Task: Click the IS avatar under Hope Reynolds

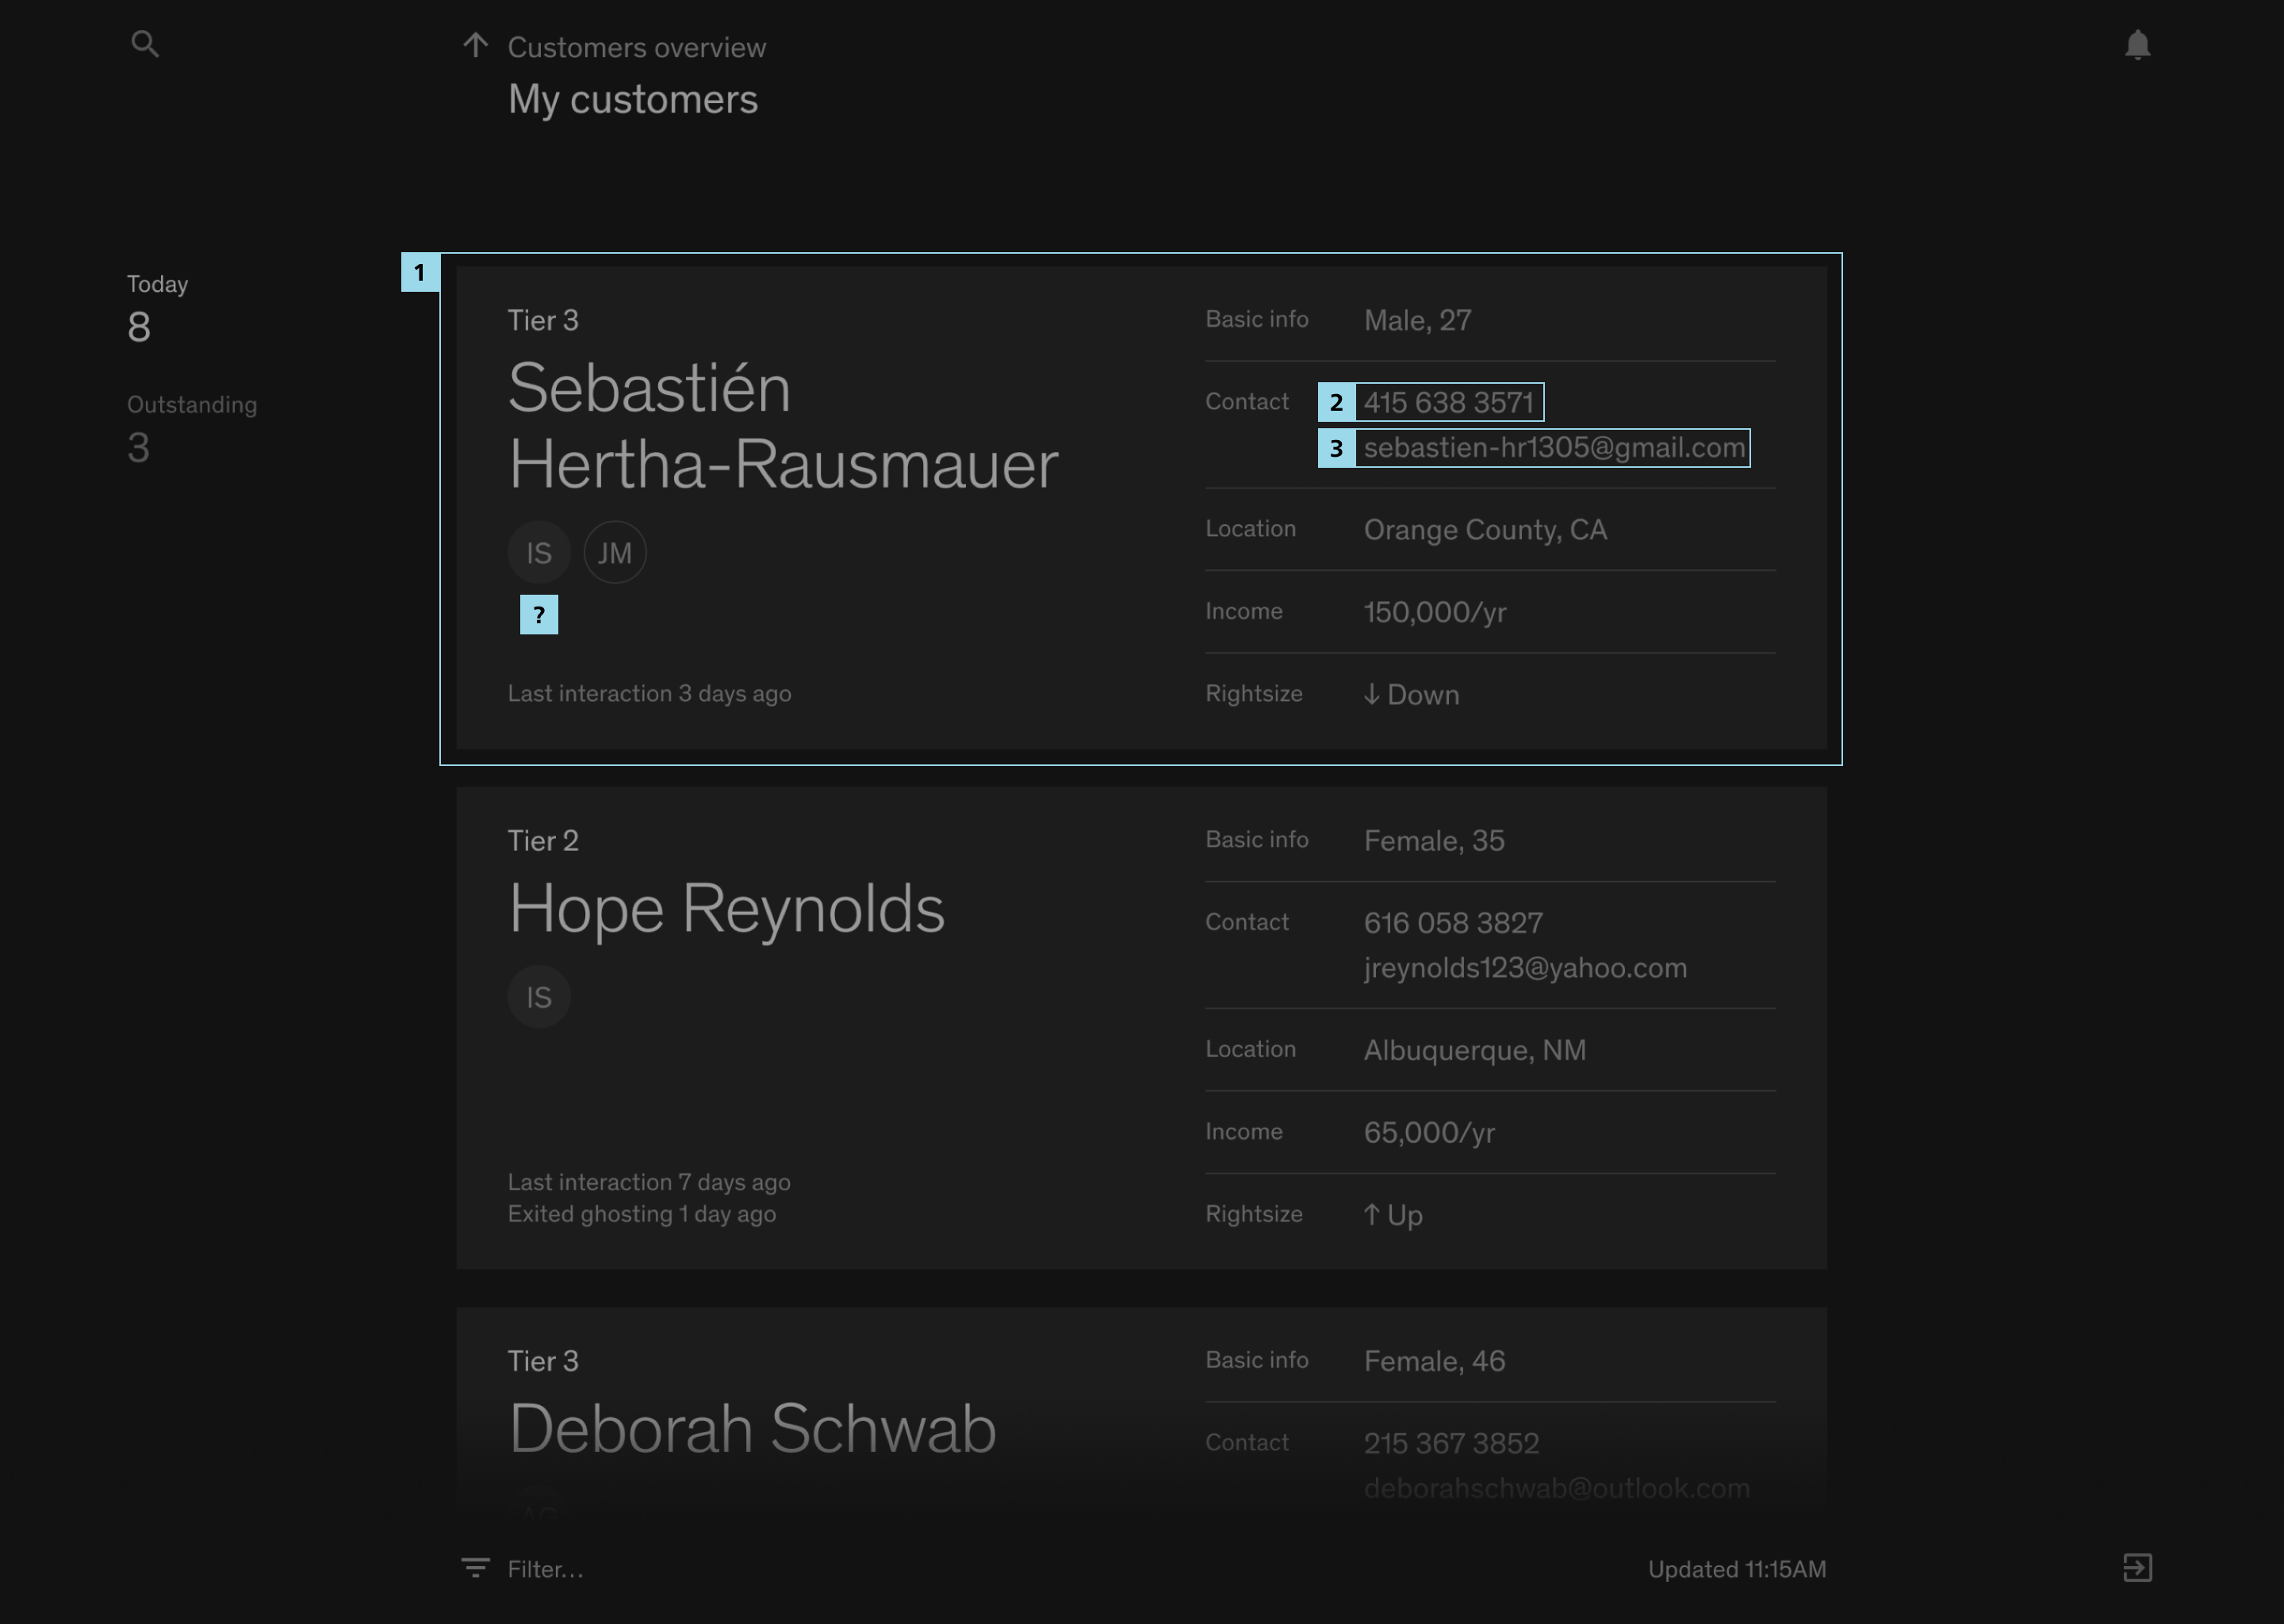Action: (539, 997)
